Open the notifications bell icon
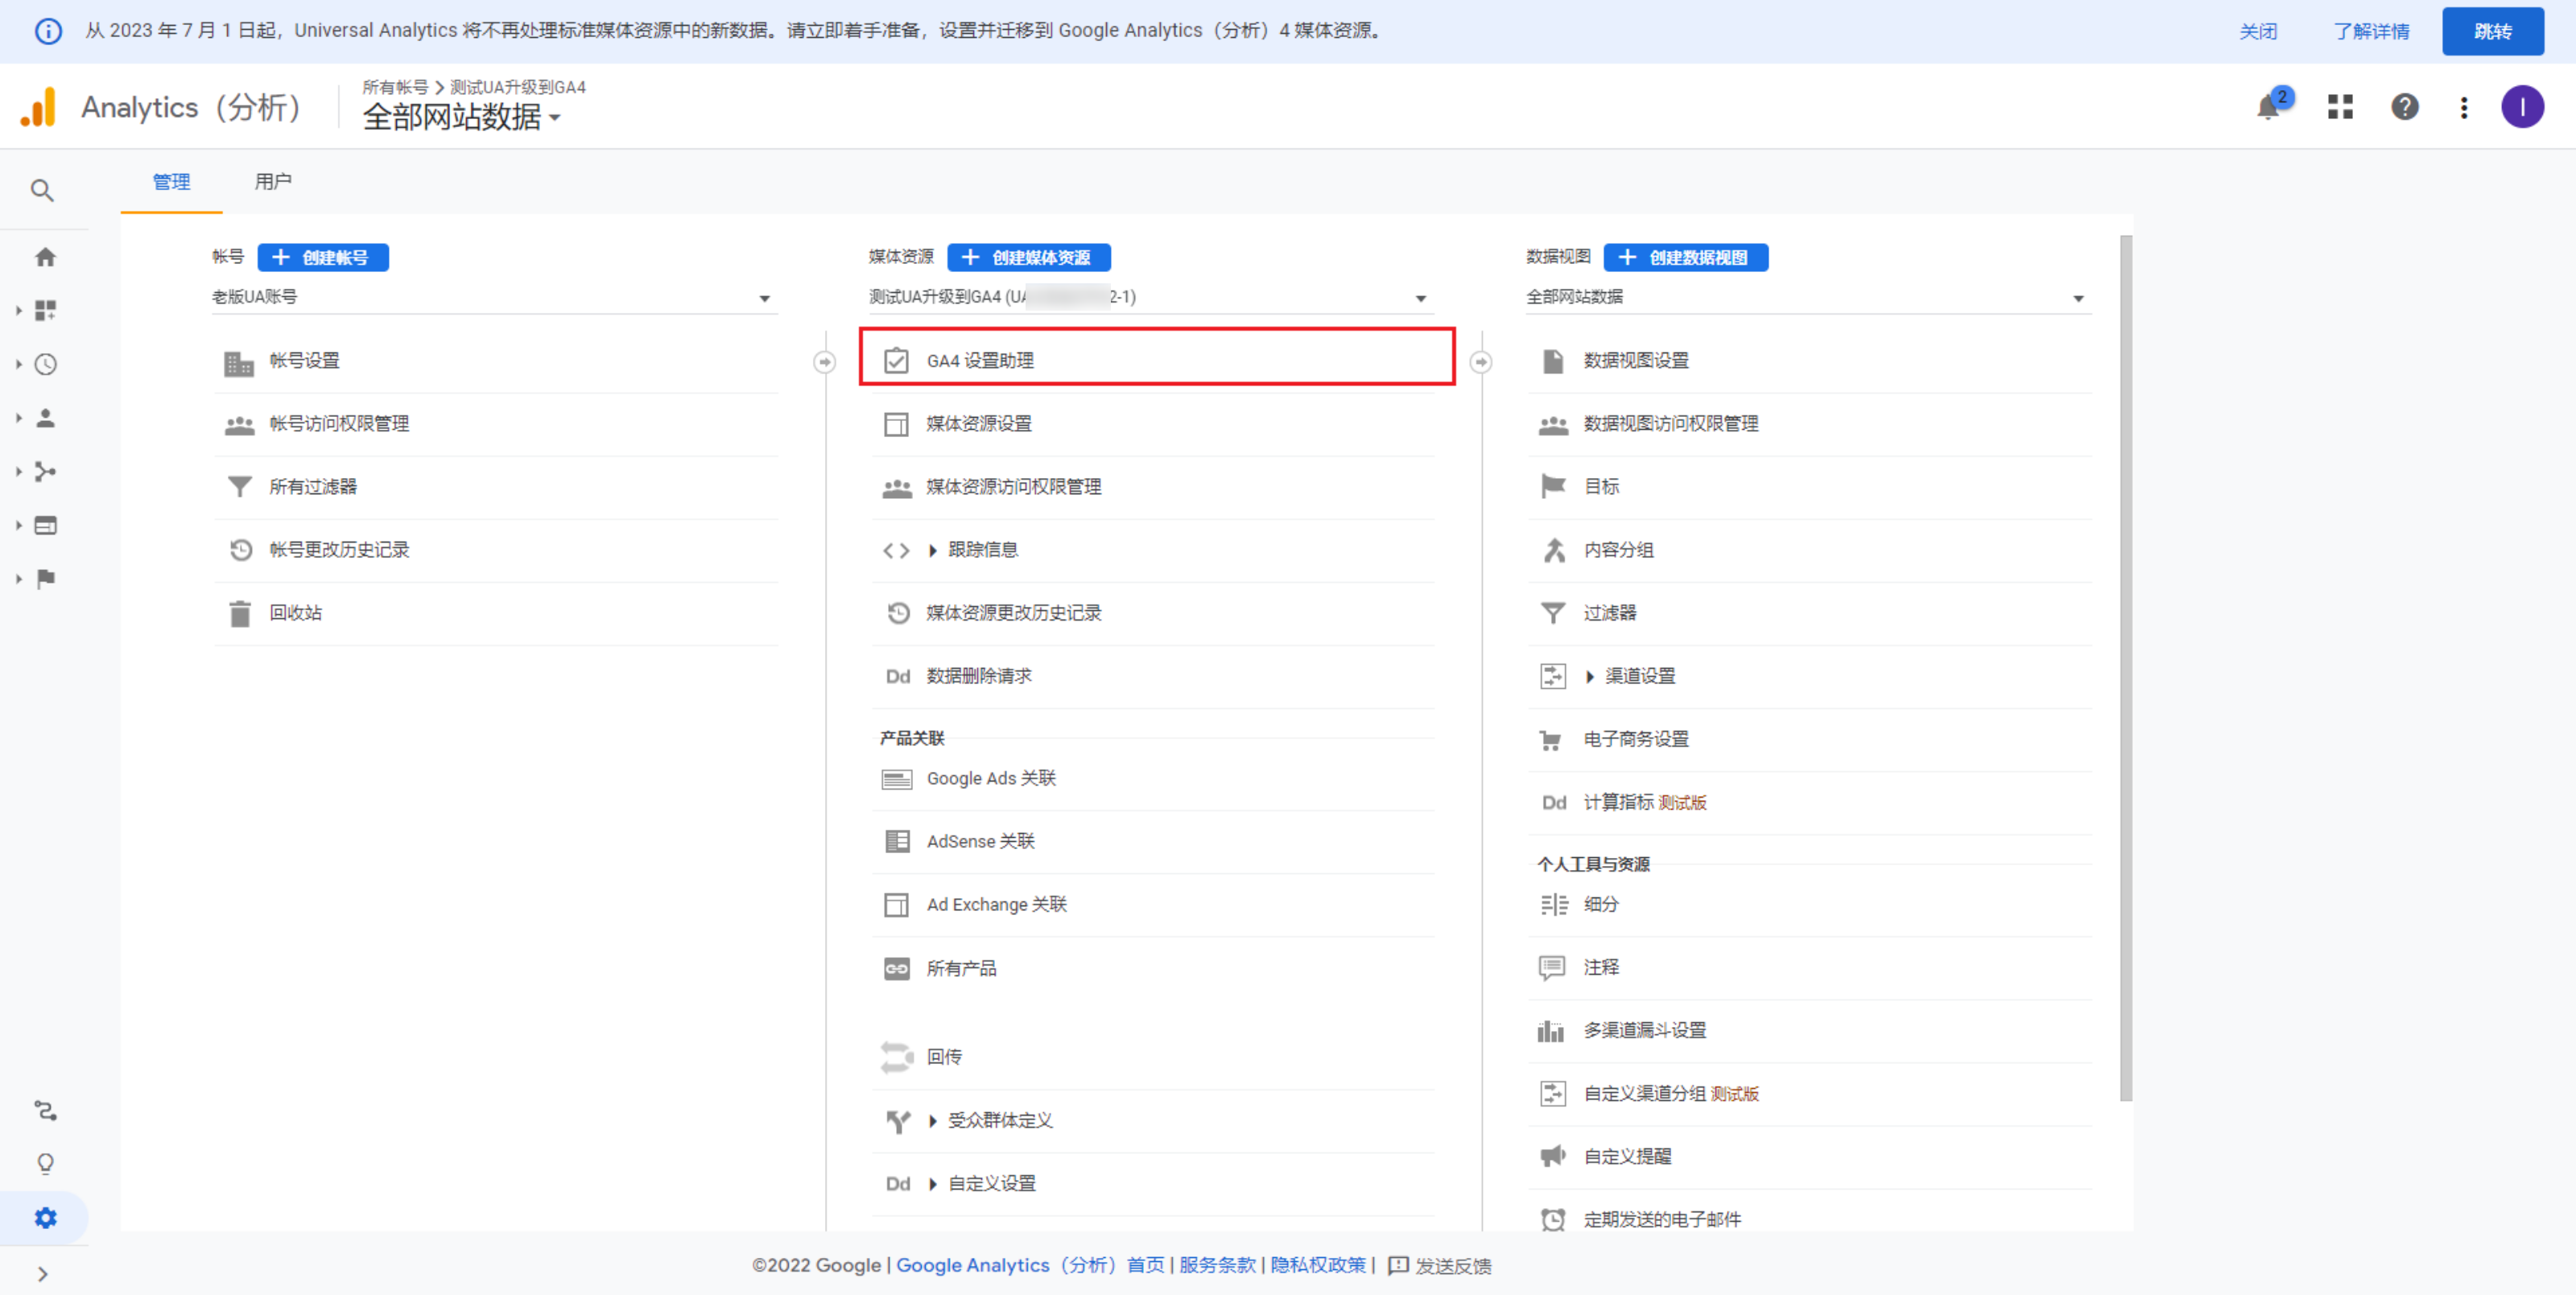The width and height of the screenshot is (2576, 1295). [2268, 107]
